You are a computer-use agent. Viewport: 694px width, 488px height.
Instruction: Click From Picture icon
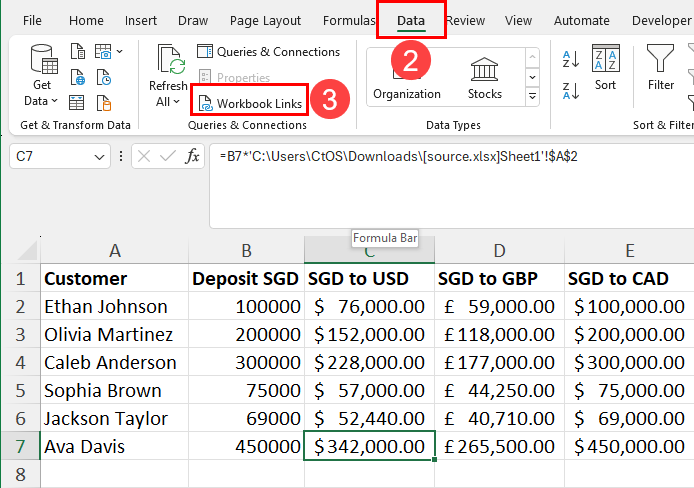pyautogui.click(x=103, y=51)
